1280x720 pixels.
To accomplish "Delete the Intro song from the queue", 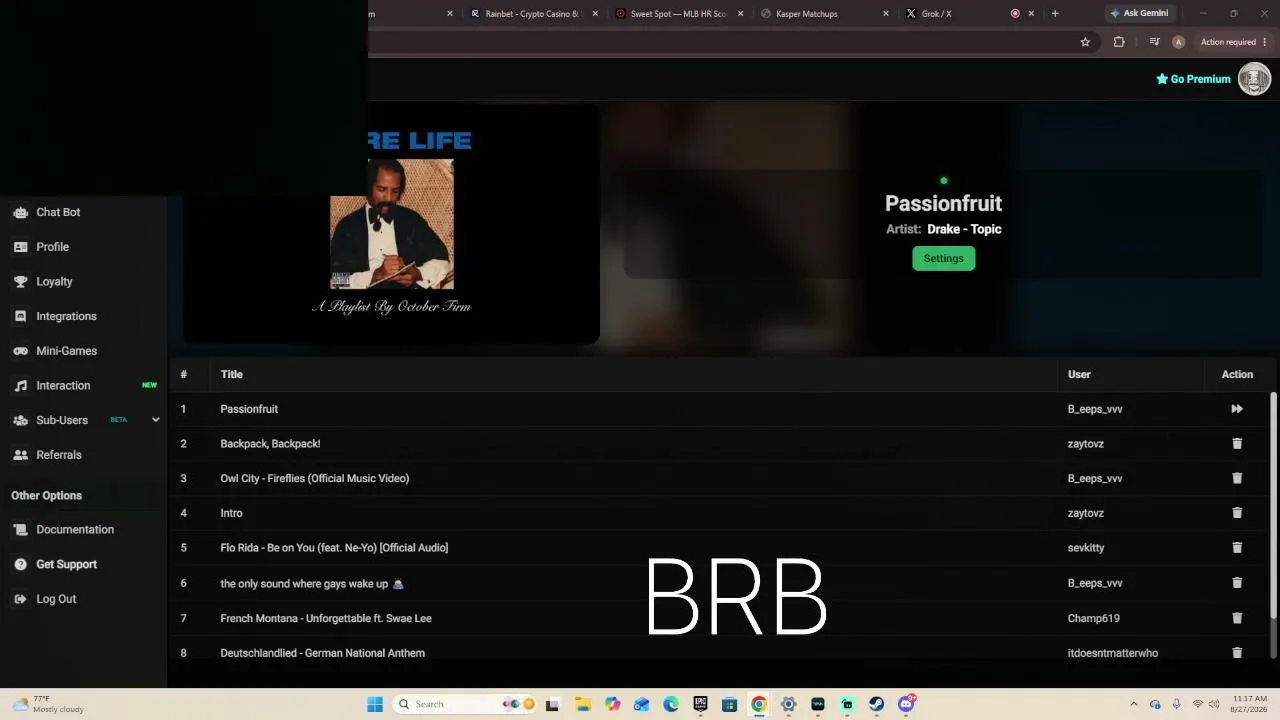I will 1237,513.
